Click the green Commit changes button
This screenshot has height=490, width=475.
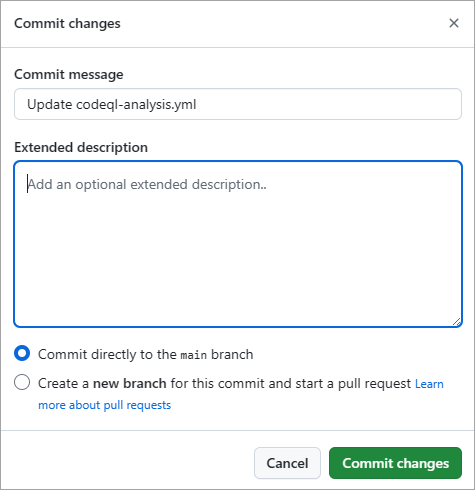tap(395, 463)
